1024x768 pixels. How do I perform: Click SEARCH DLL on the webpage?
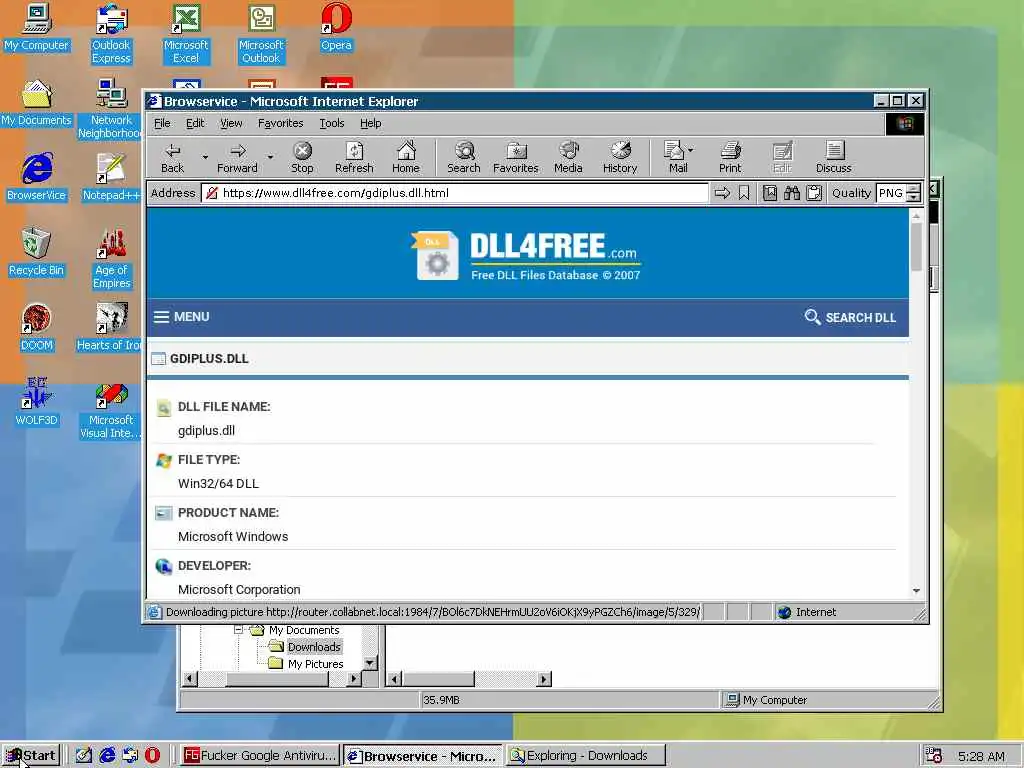coord(850,317)
